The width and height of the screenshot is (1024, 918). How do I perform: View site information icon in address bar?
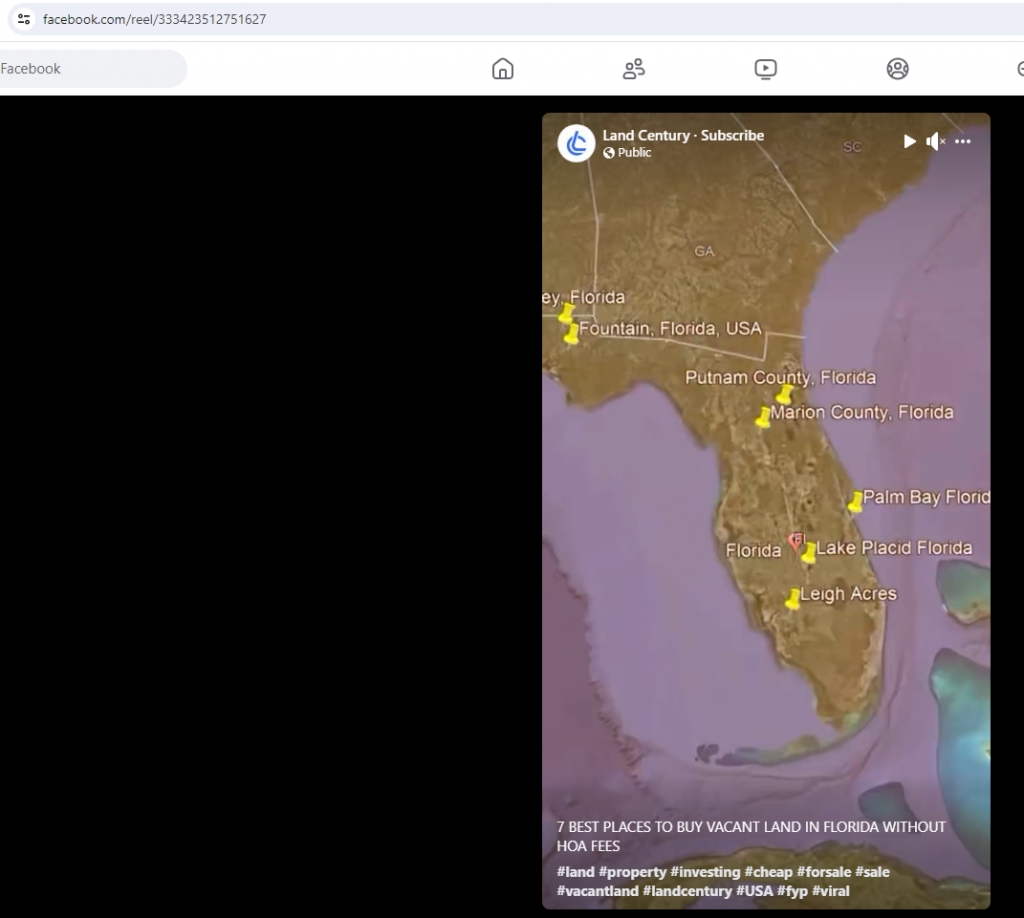pos(24,19)
